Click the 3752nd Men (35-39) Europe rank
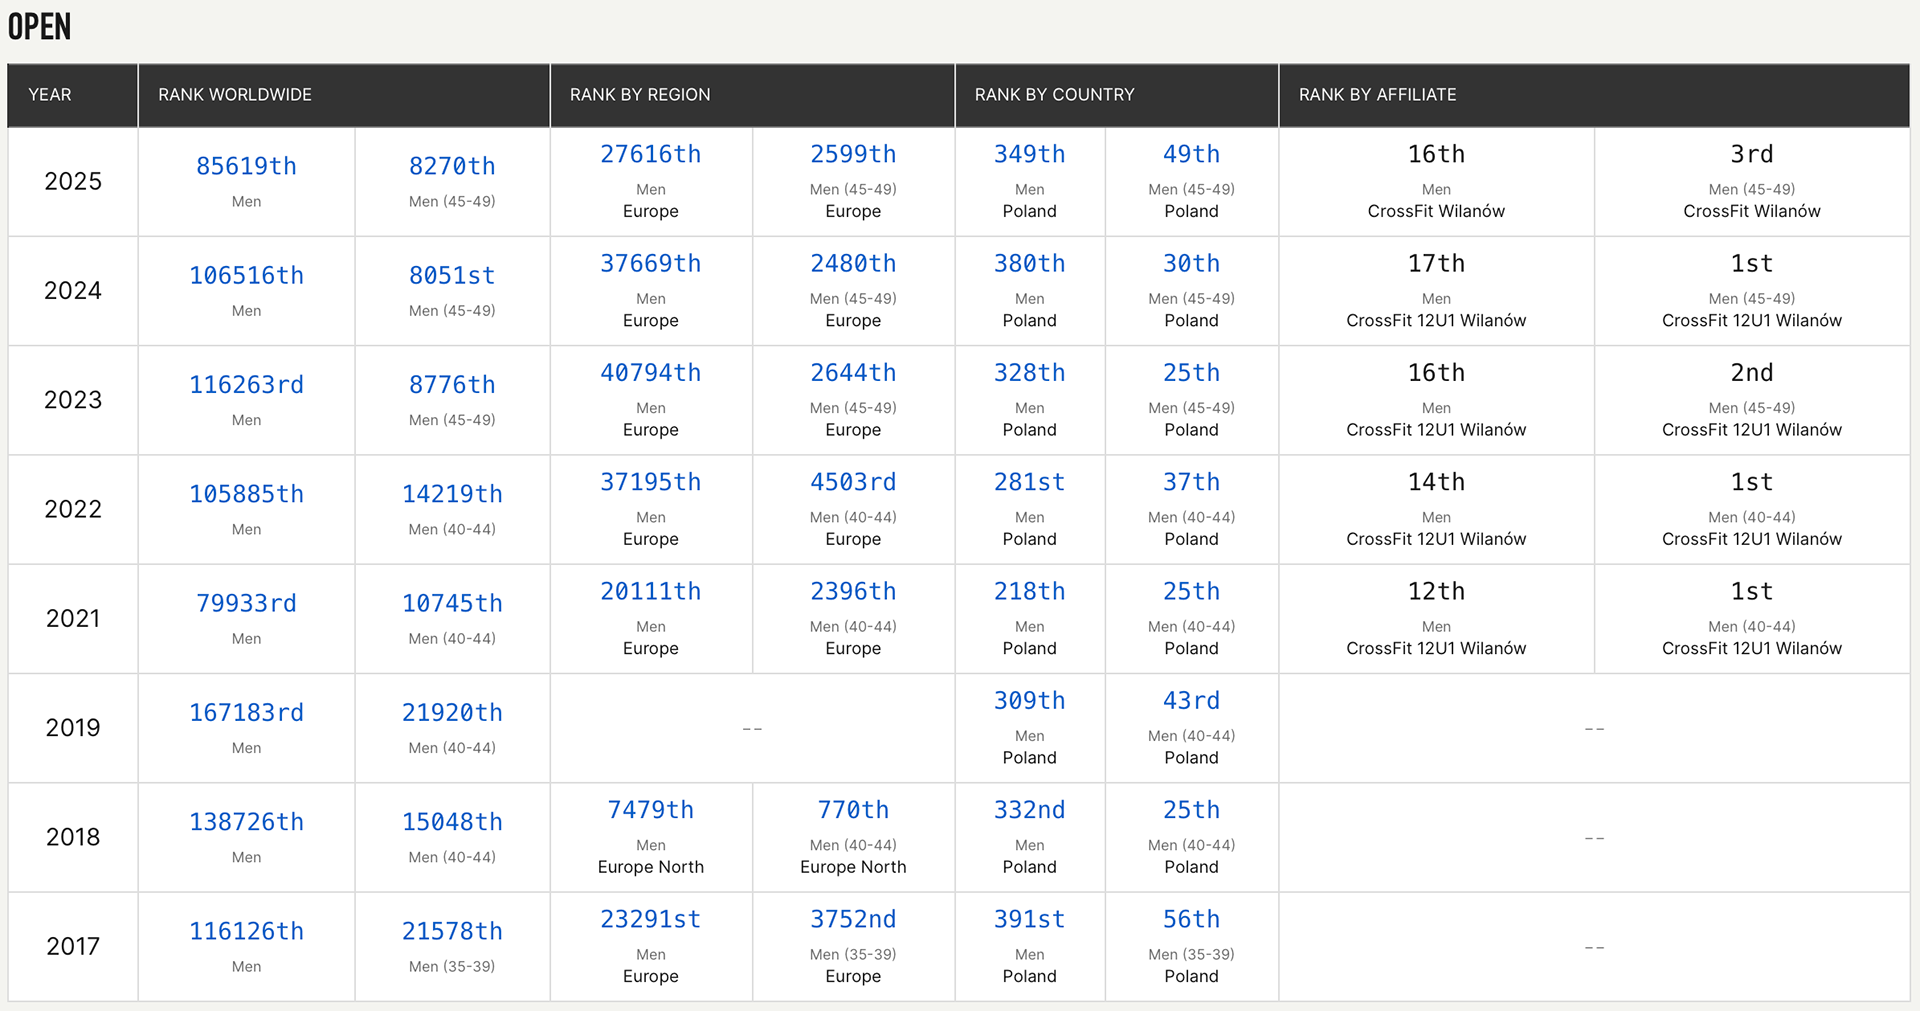Image resolution: width=1920 pixels, height=1011 pixels. 853,919
